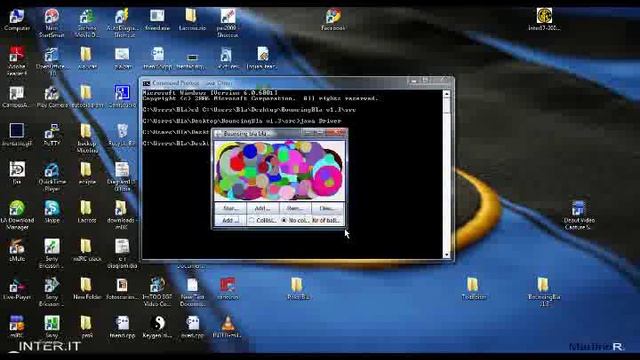Launch the mIRC shortcut in bottom-left corner
Screen dimensions: 640x360
click(x=17, y=327)
